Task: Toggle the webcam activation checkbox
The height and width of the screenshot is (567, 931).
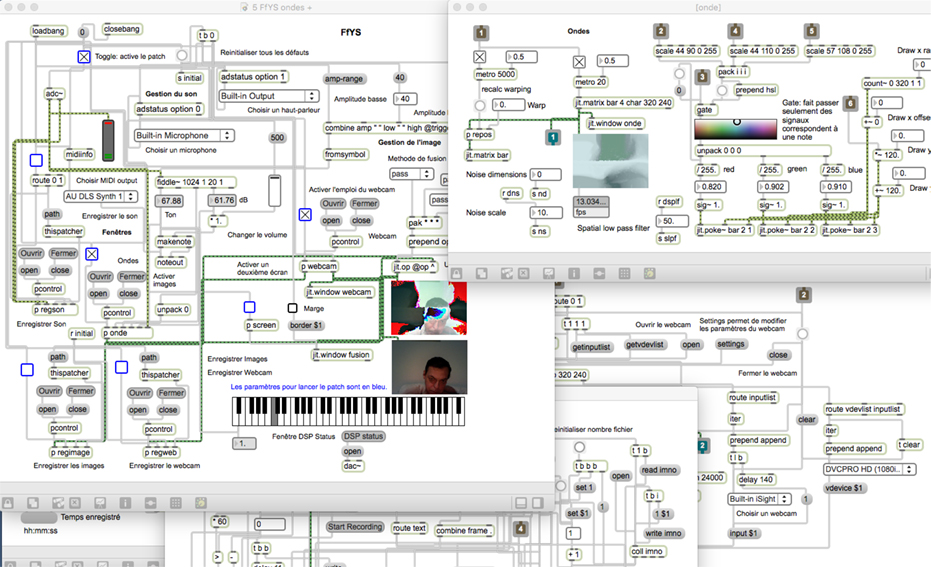Action: coord(305,213)
